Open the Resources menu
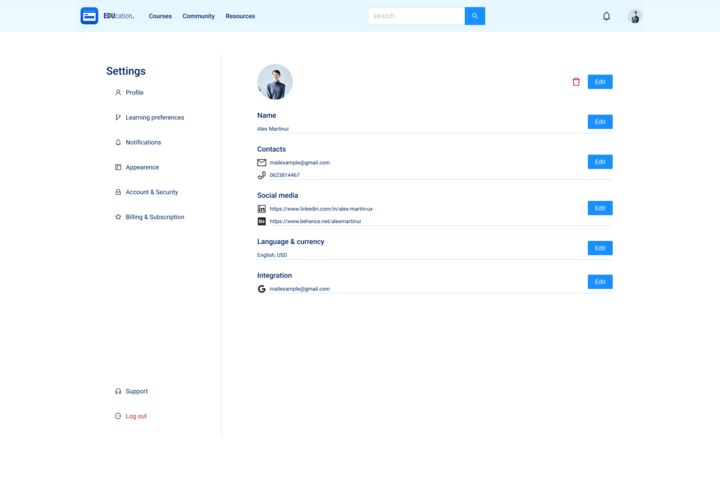This screenshot has height=480, width=720. 240,16
